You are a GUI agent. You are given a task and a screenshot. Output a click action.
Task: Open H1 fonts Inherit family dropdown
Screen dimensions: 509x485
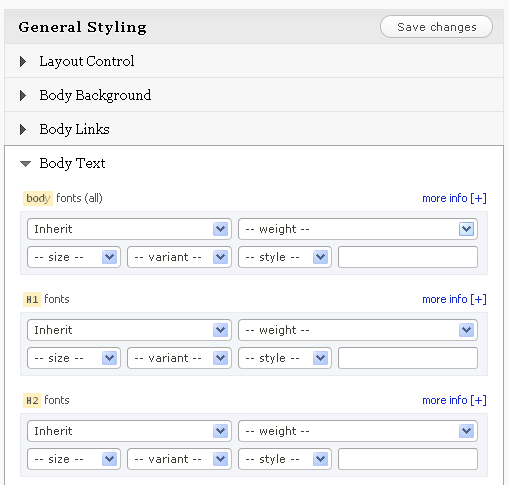pyautogui.click(x=129, y=330)
